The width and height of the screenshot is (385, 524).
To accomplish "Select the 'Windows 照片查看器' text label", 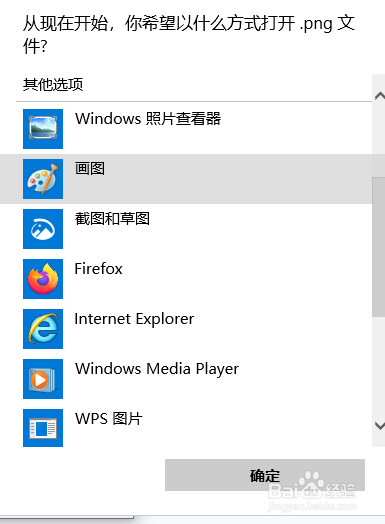I will click(148, 119).
